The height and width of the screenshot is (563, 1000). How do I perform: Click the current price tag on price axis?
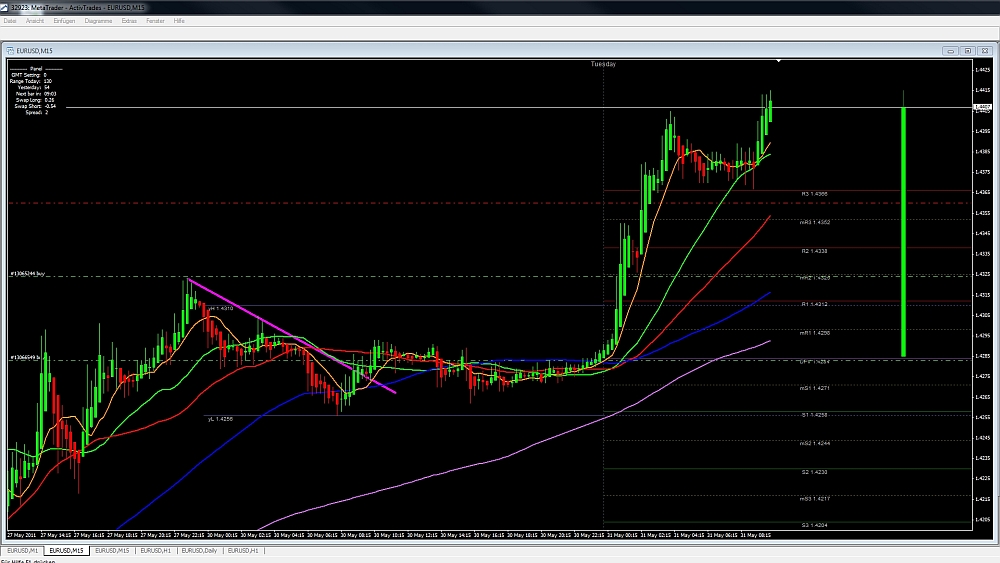(x=982, y=108)
